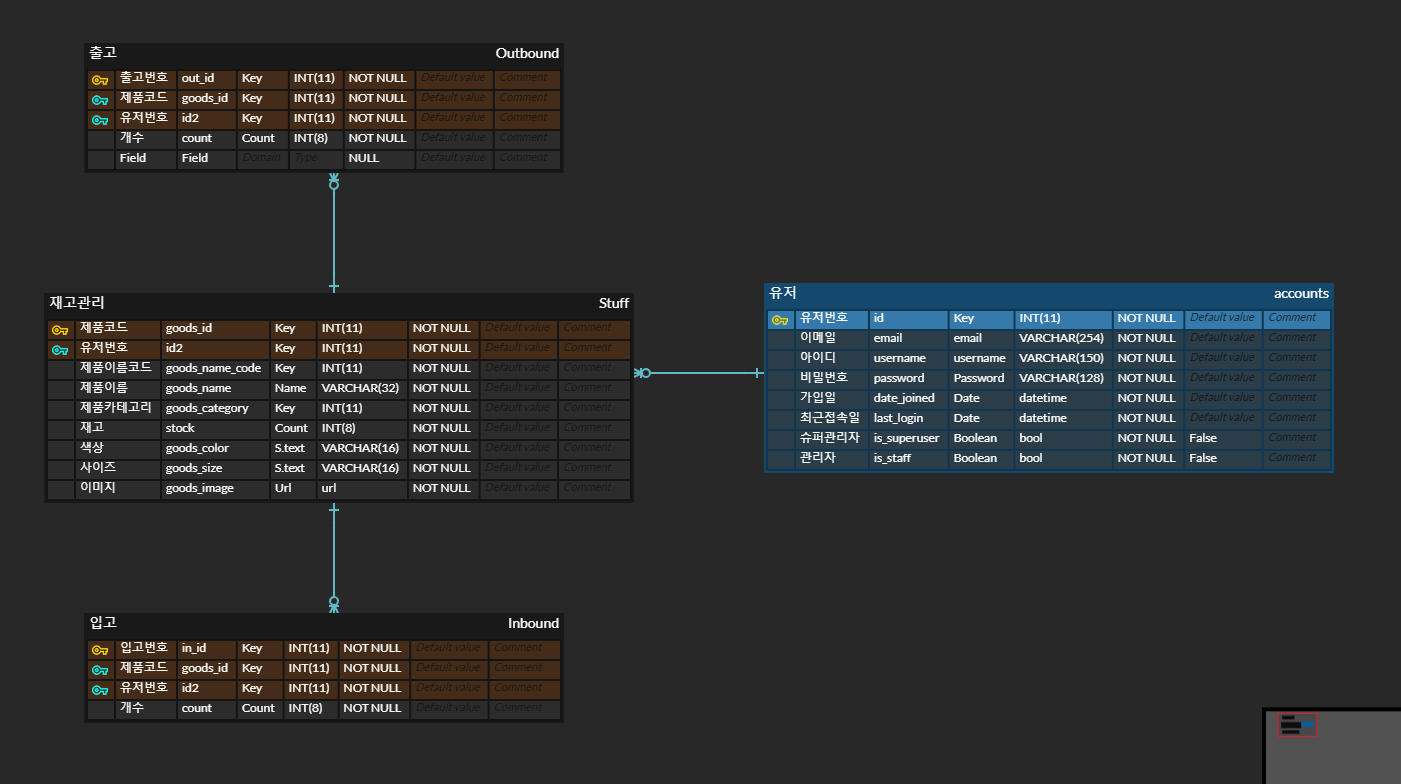Screen dimensions: 1401x784
Task: Click the VARCHAR(128) type cell
Action: pos(1063,378)
